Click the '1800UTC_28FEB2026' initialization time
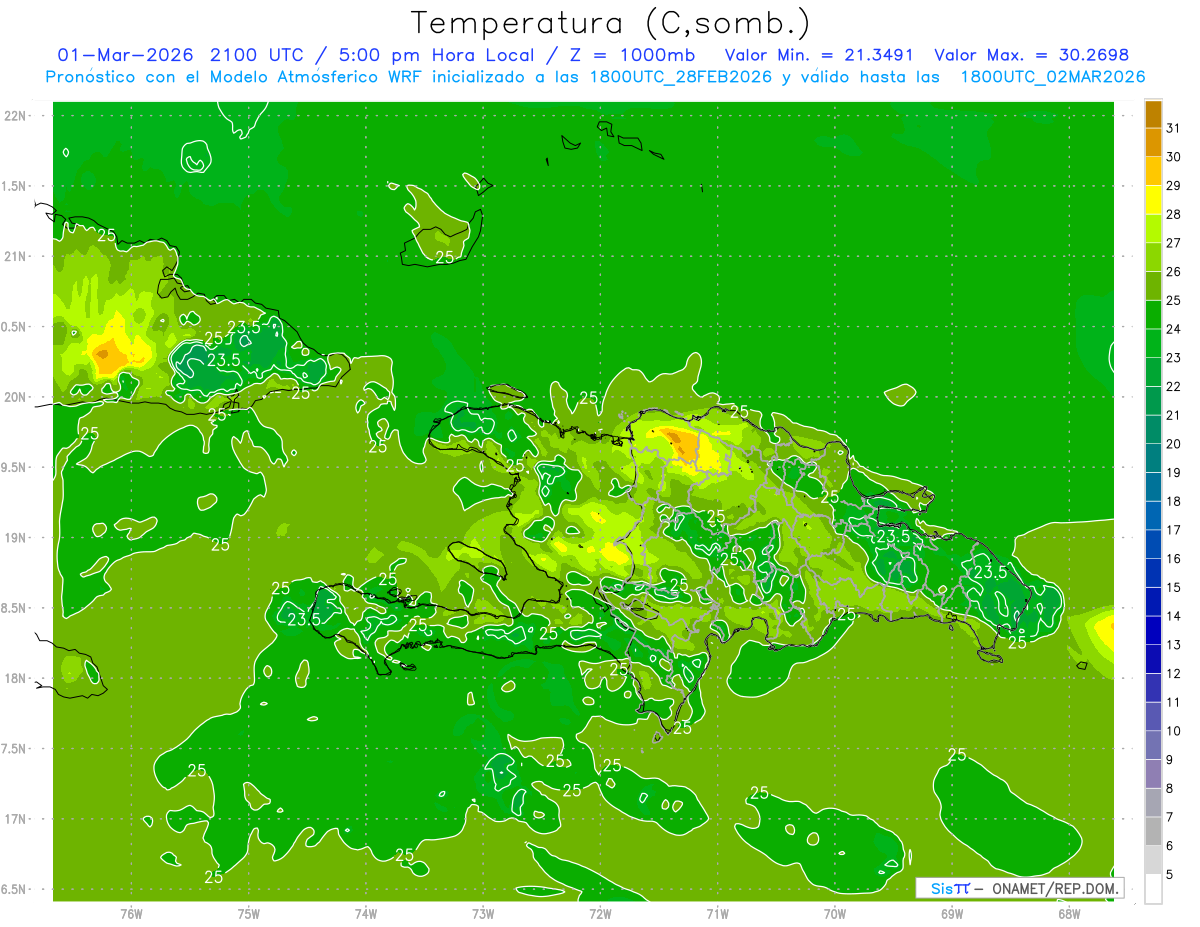Viewport: 1200px width, 927px height. 683,76
